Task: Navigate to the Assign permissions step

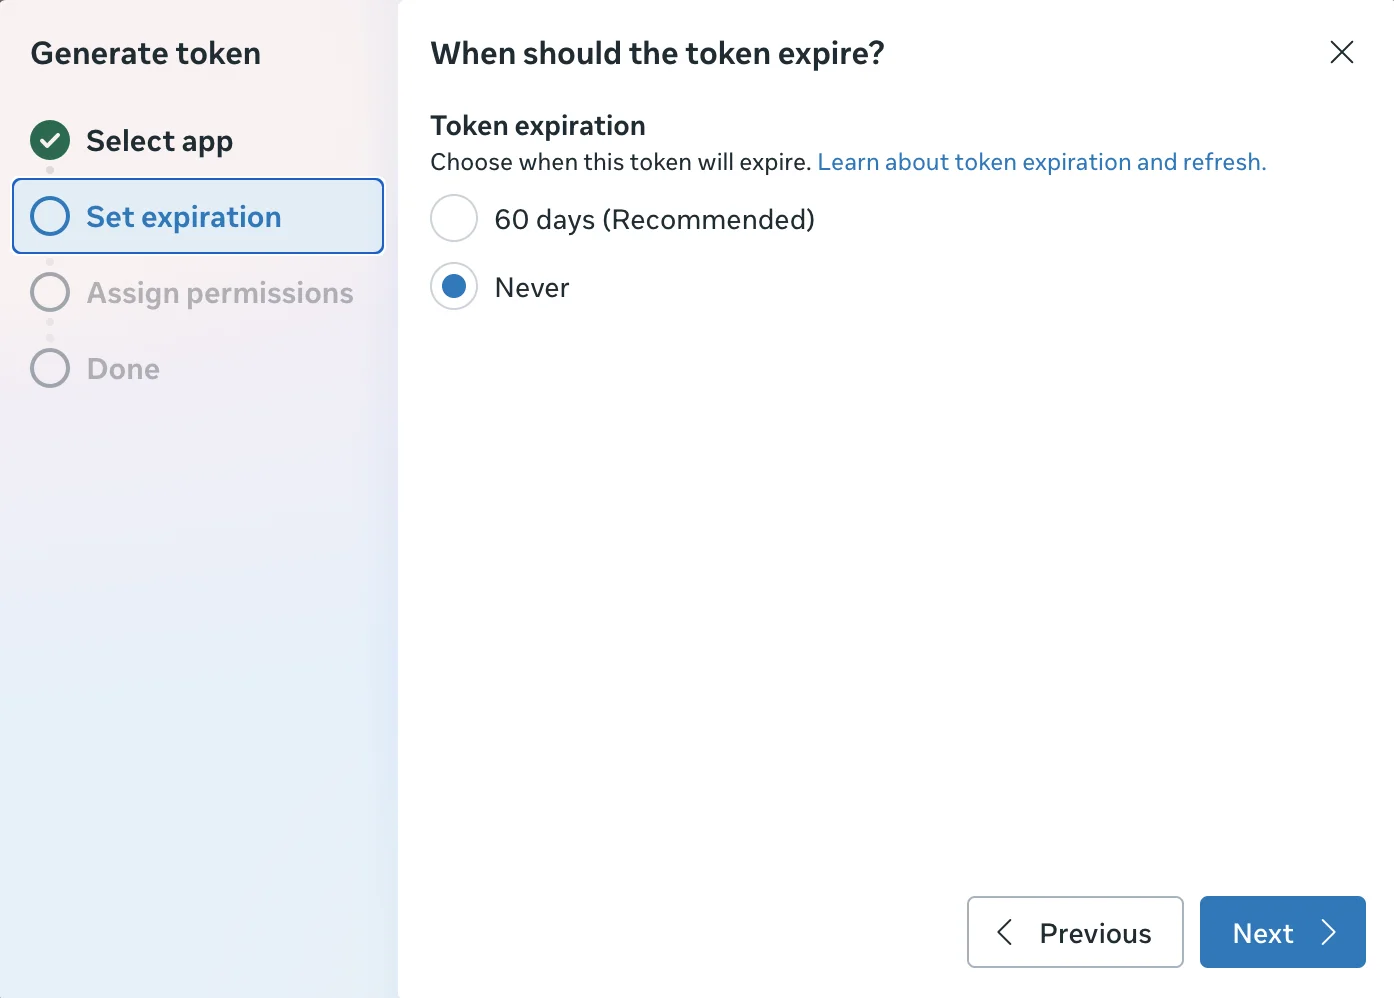Action: [220, 292]
